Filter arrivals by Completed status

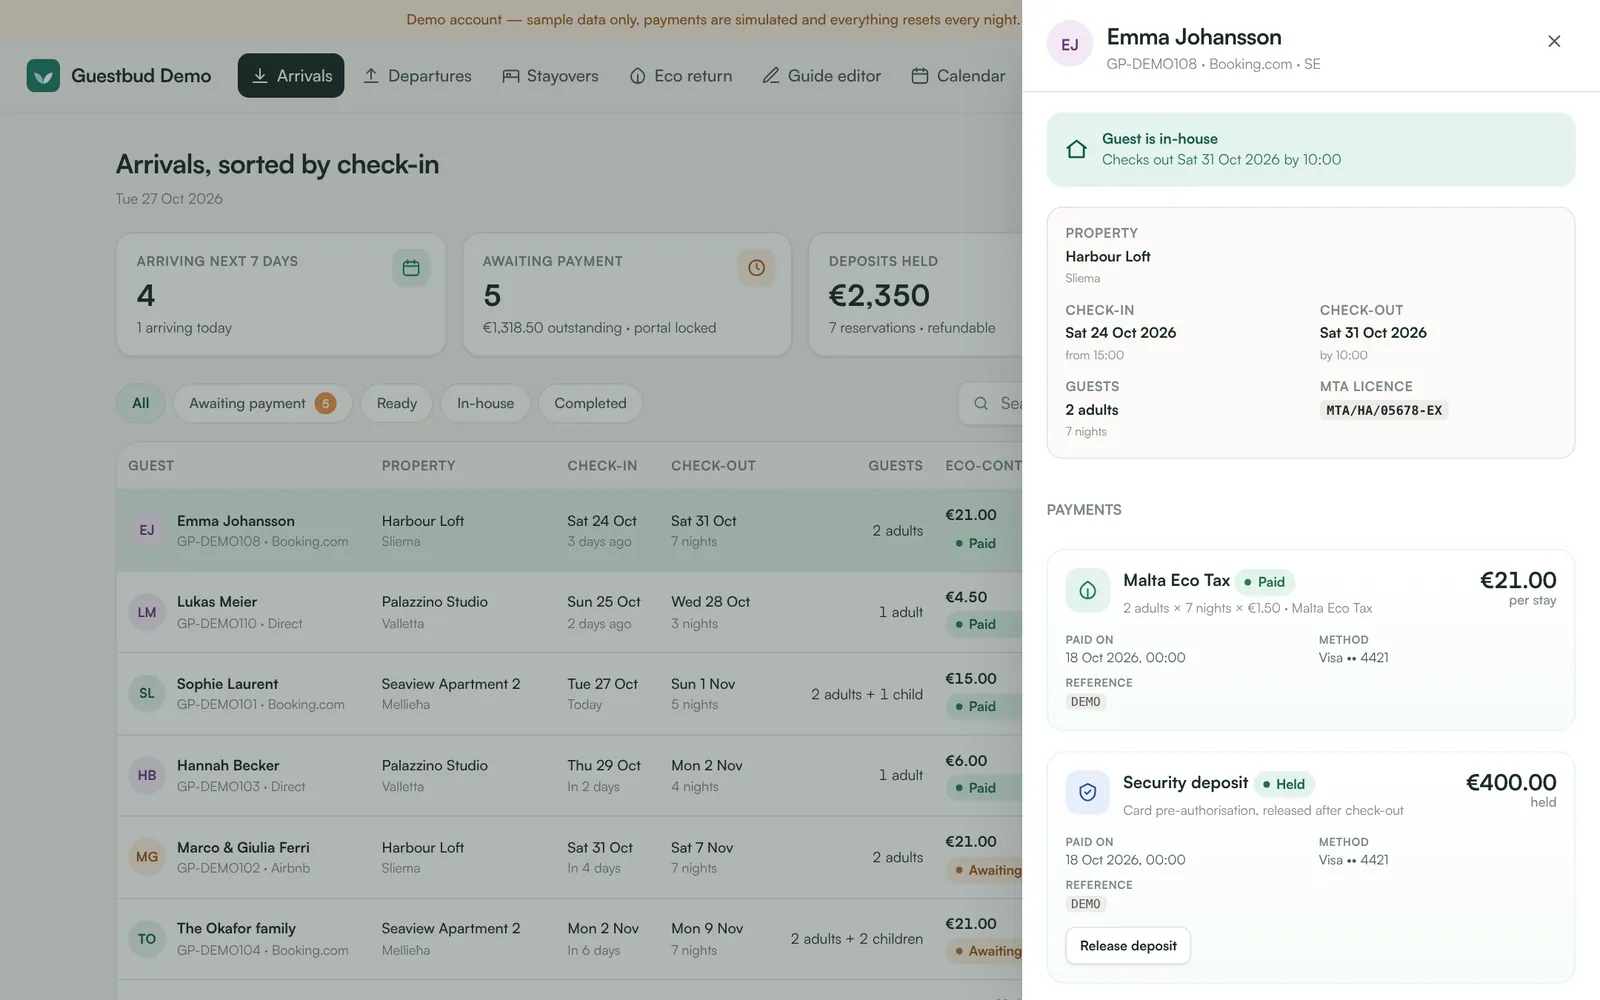(x=590, y=403)
